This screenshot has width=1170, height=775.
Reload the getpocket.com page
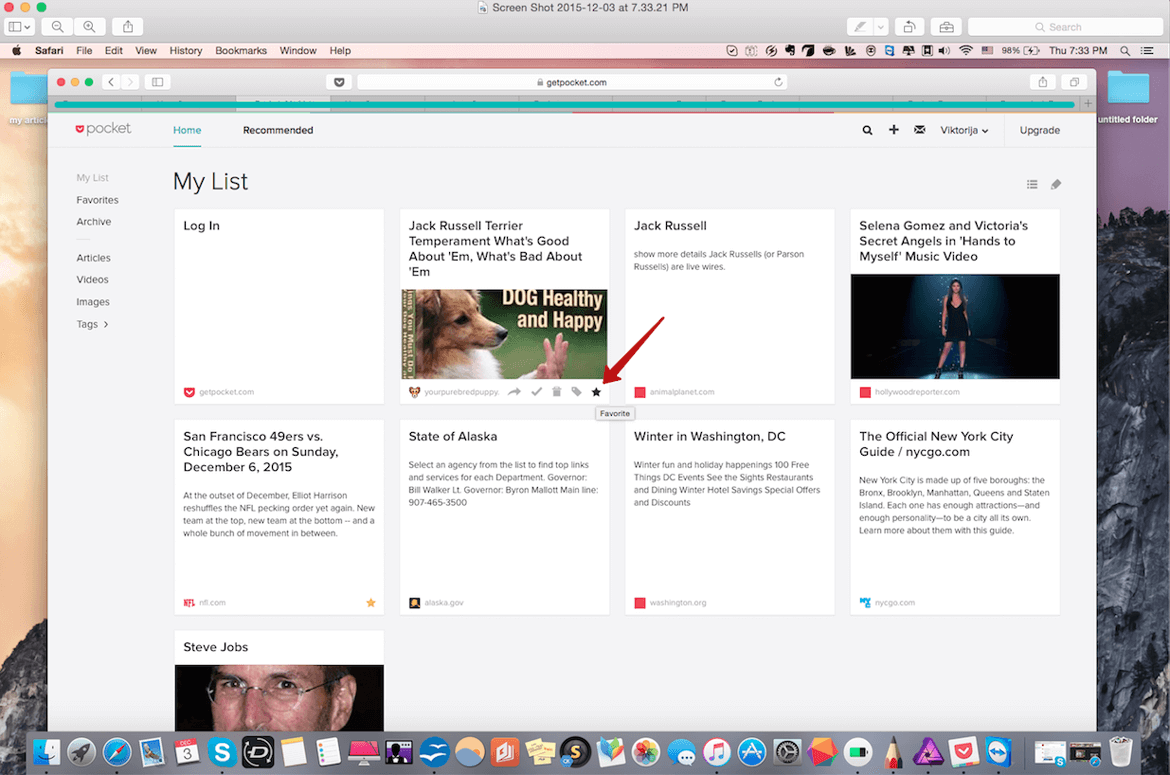778,82
